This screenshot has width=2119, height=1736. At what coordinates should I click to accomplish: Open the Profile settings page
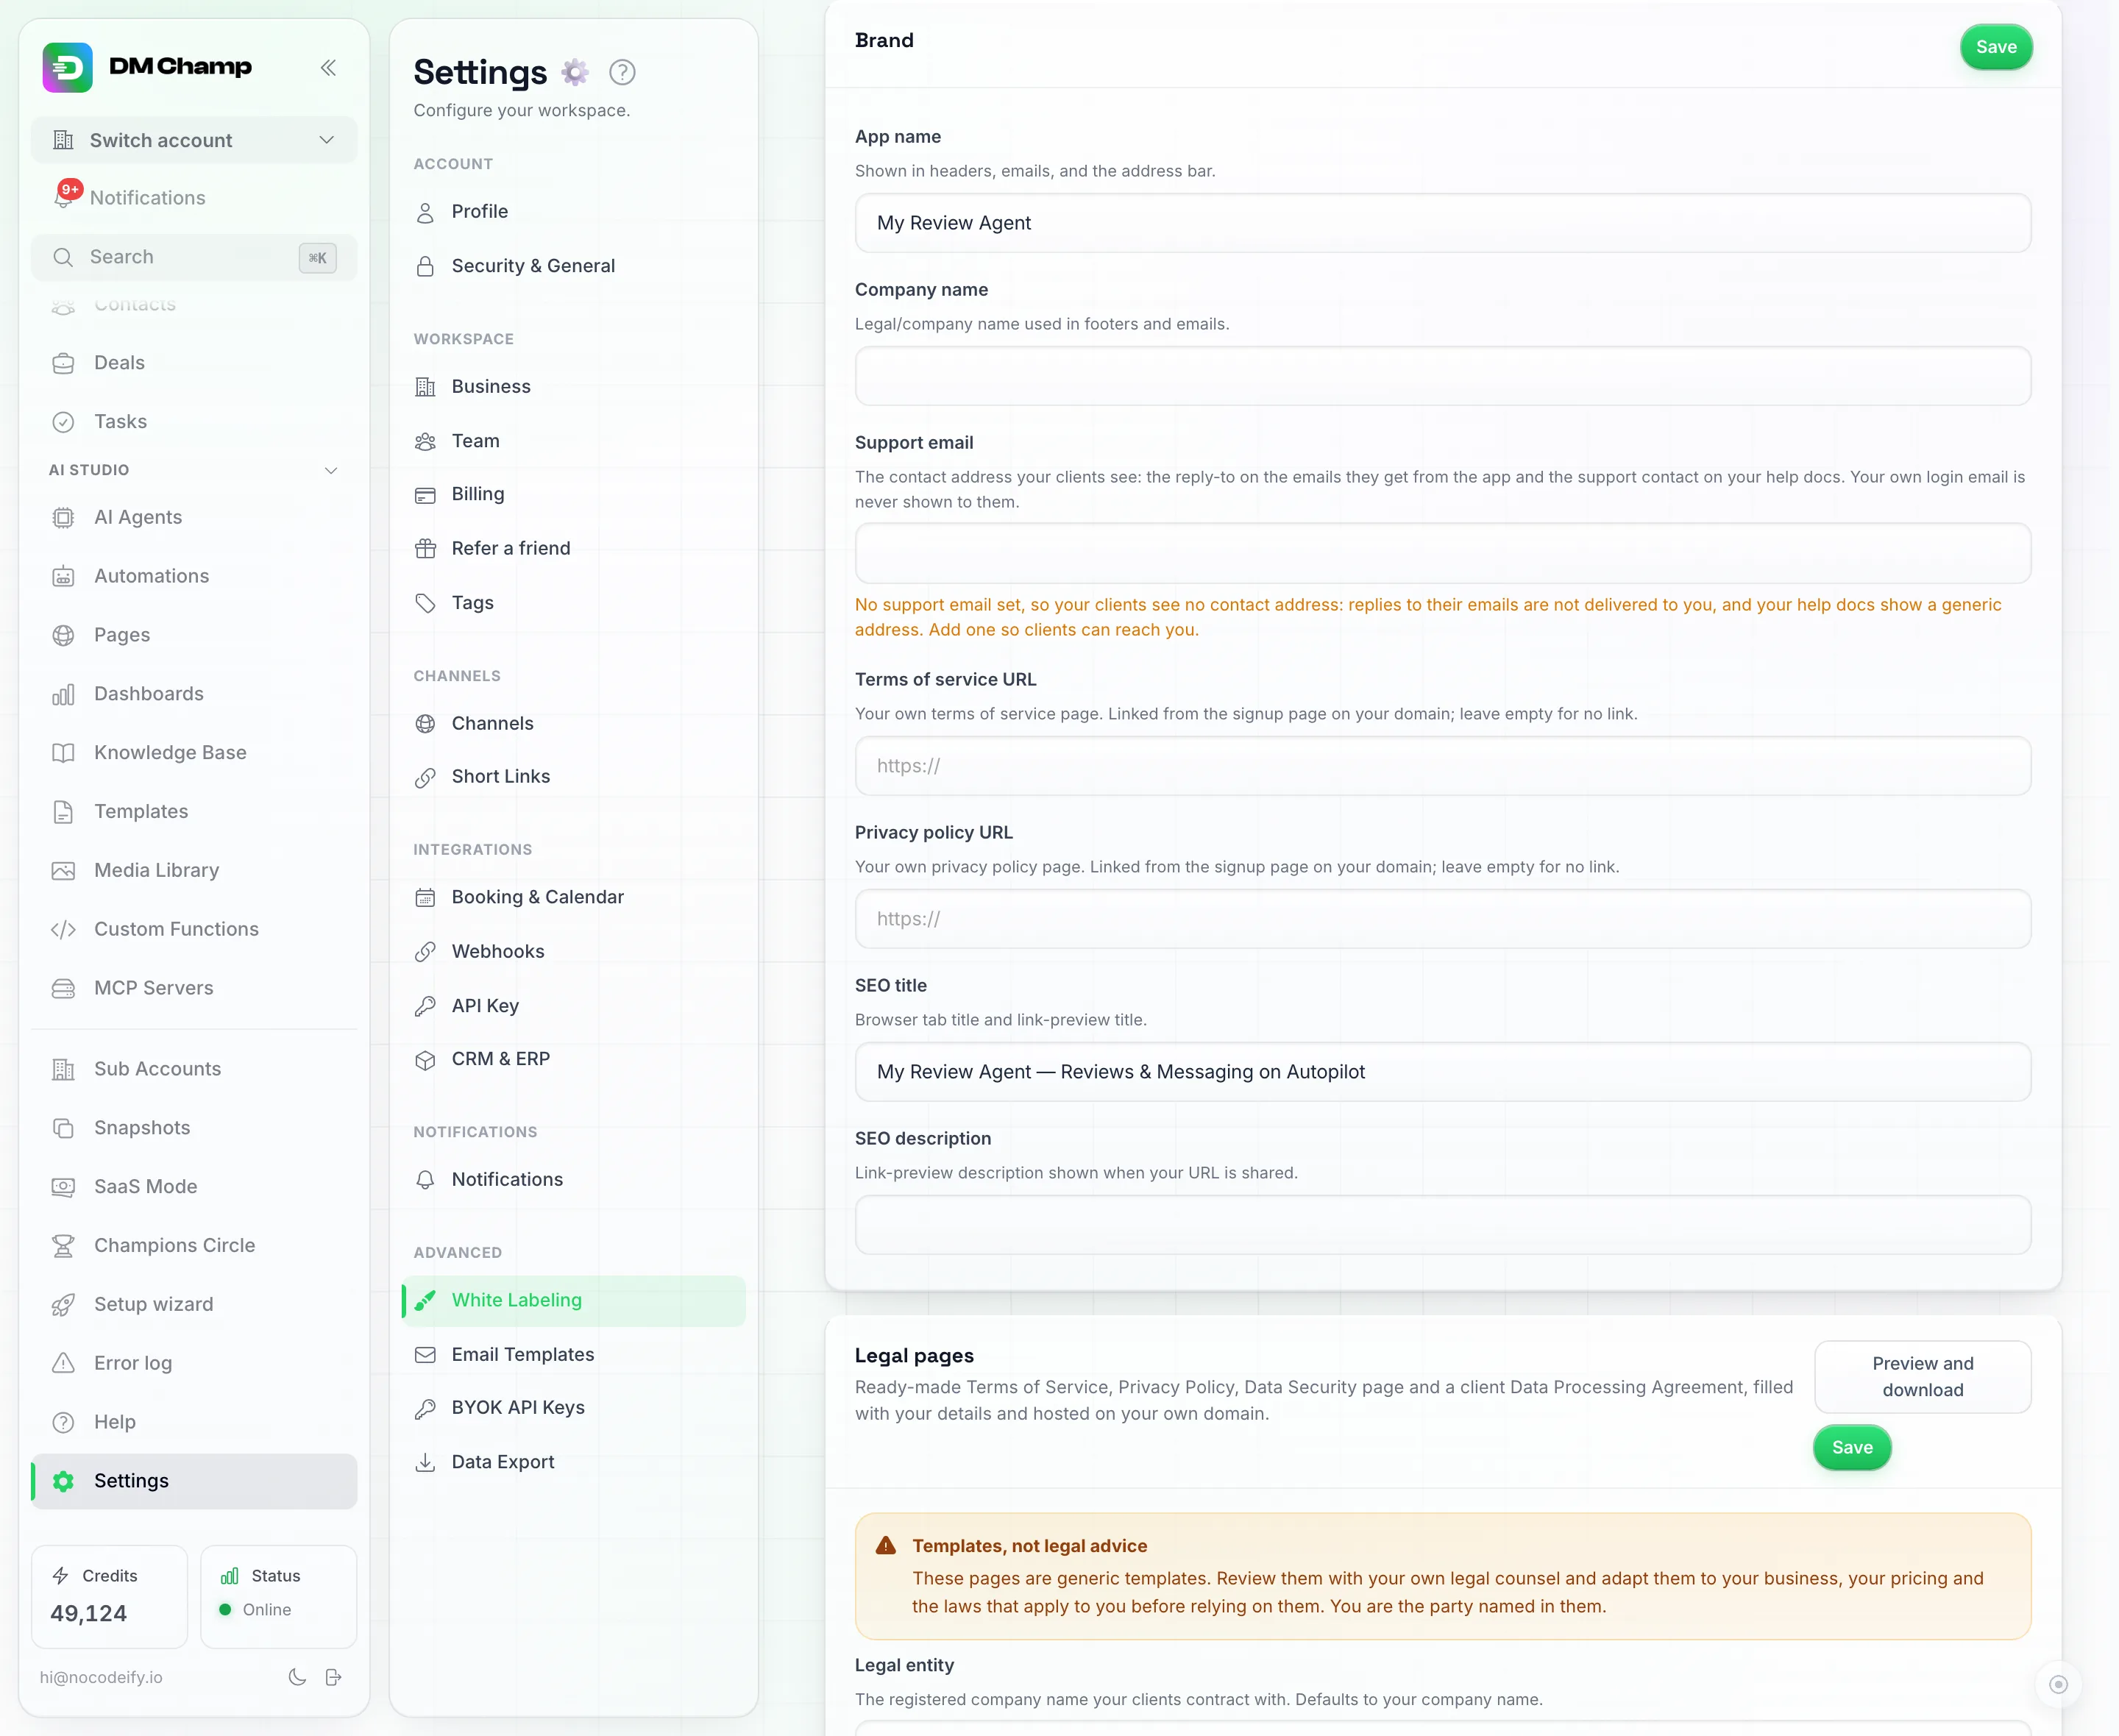pos(573,211)
